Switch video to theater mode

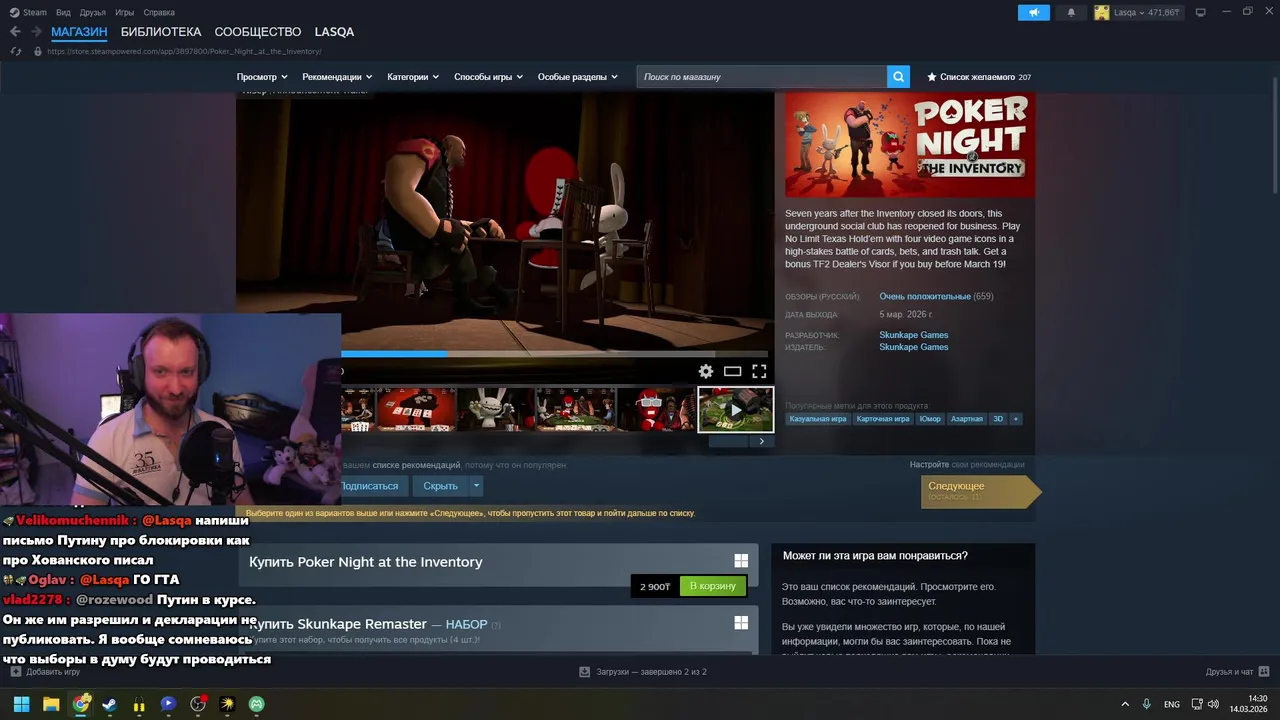click(x=733, y=371)
